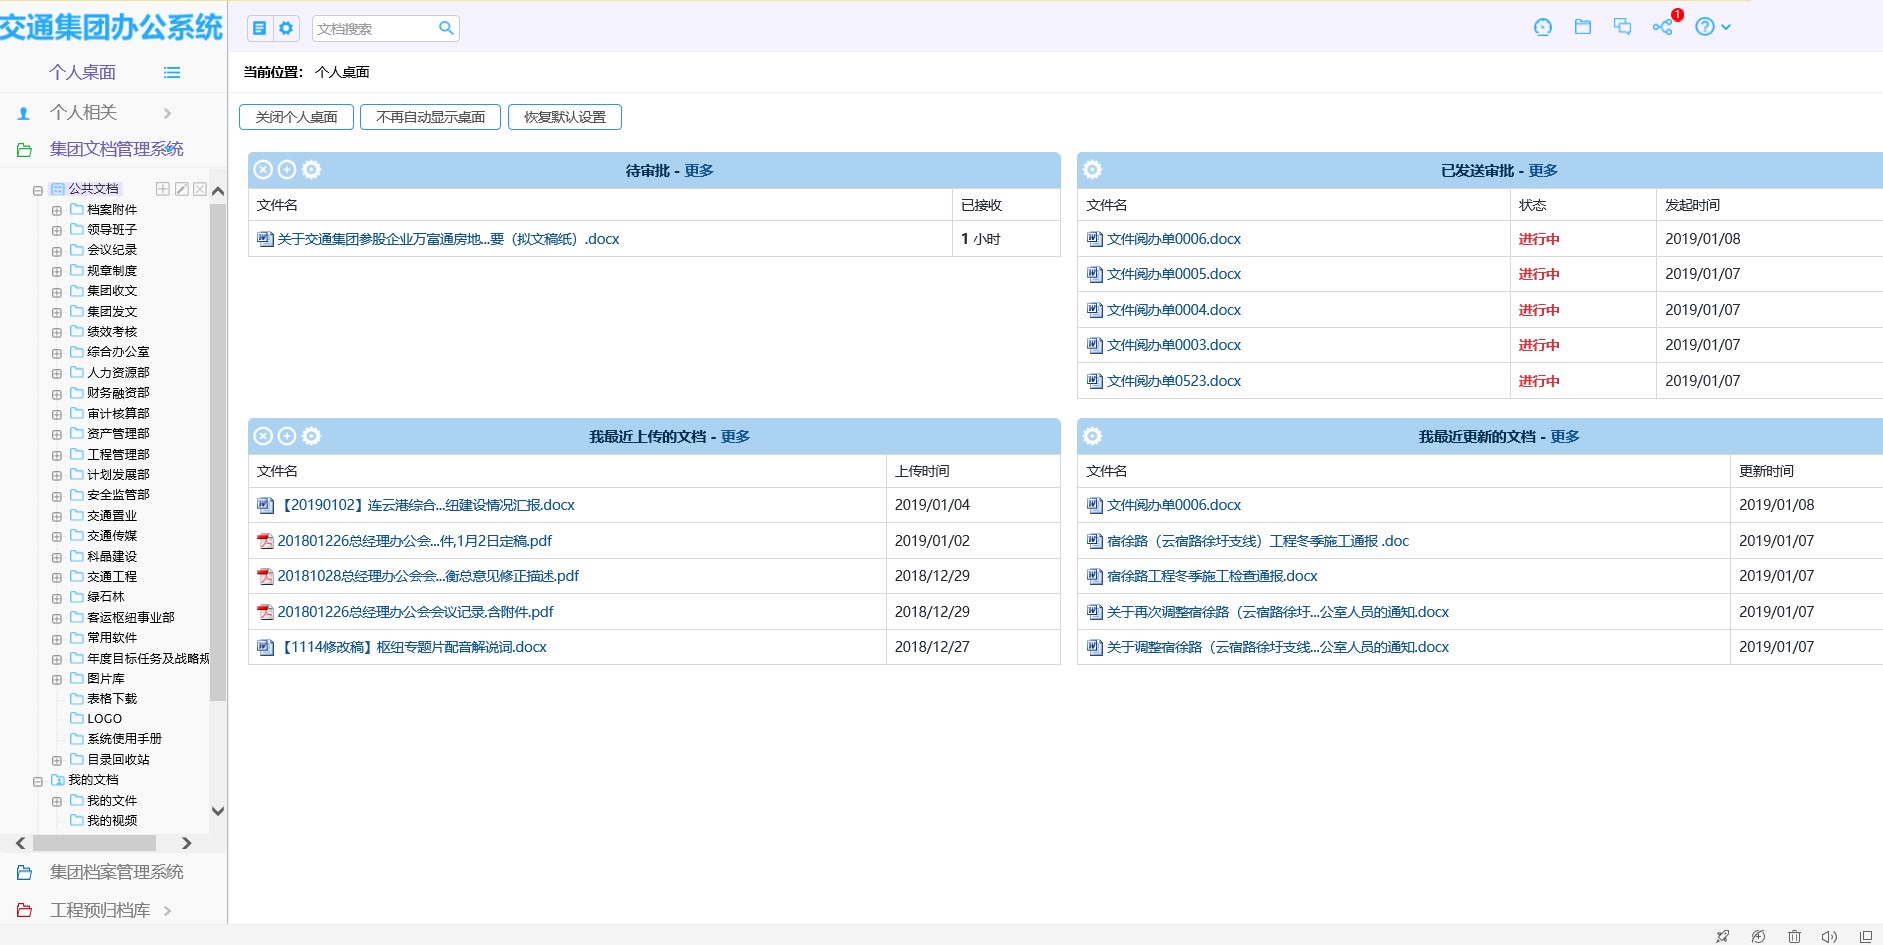Click the rocket icon in the status bar
Screen dimensions: 1883x945
point(1722,936)
